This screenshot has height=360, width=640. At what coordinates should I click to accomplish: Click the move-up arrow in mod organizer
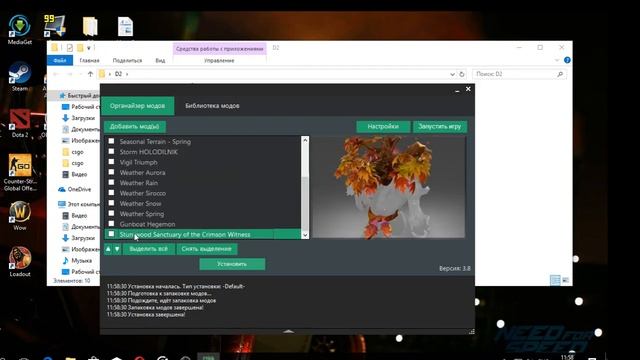108,249
